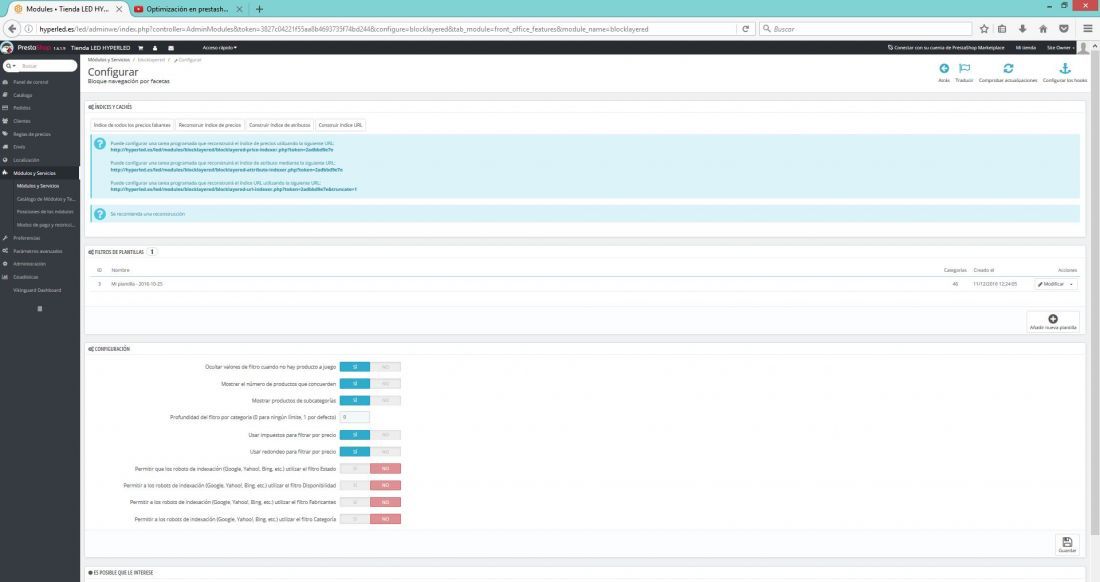
Task: Click the browser downloads arrow icon
Action: [x=1022, y=29]
